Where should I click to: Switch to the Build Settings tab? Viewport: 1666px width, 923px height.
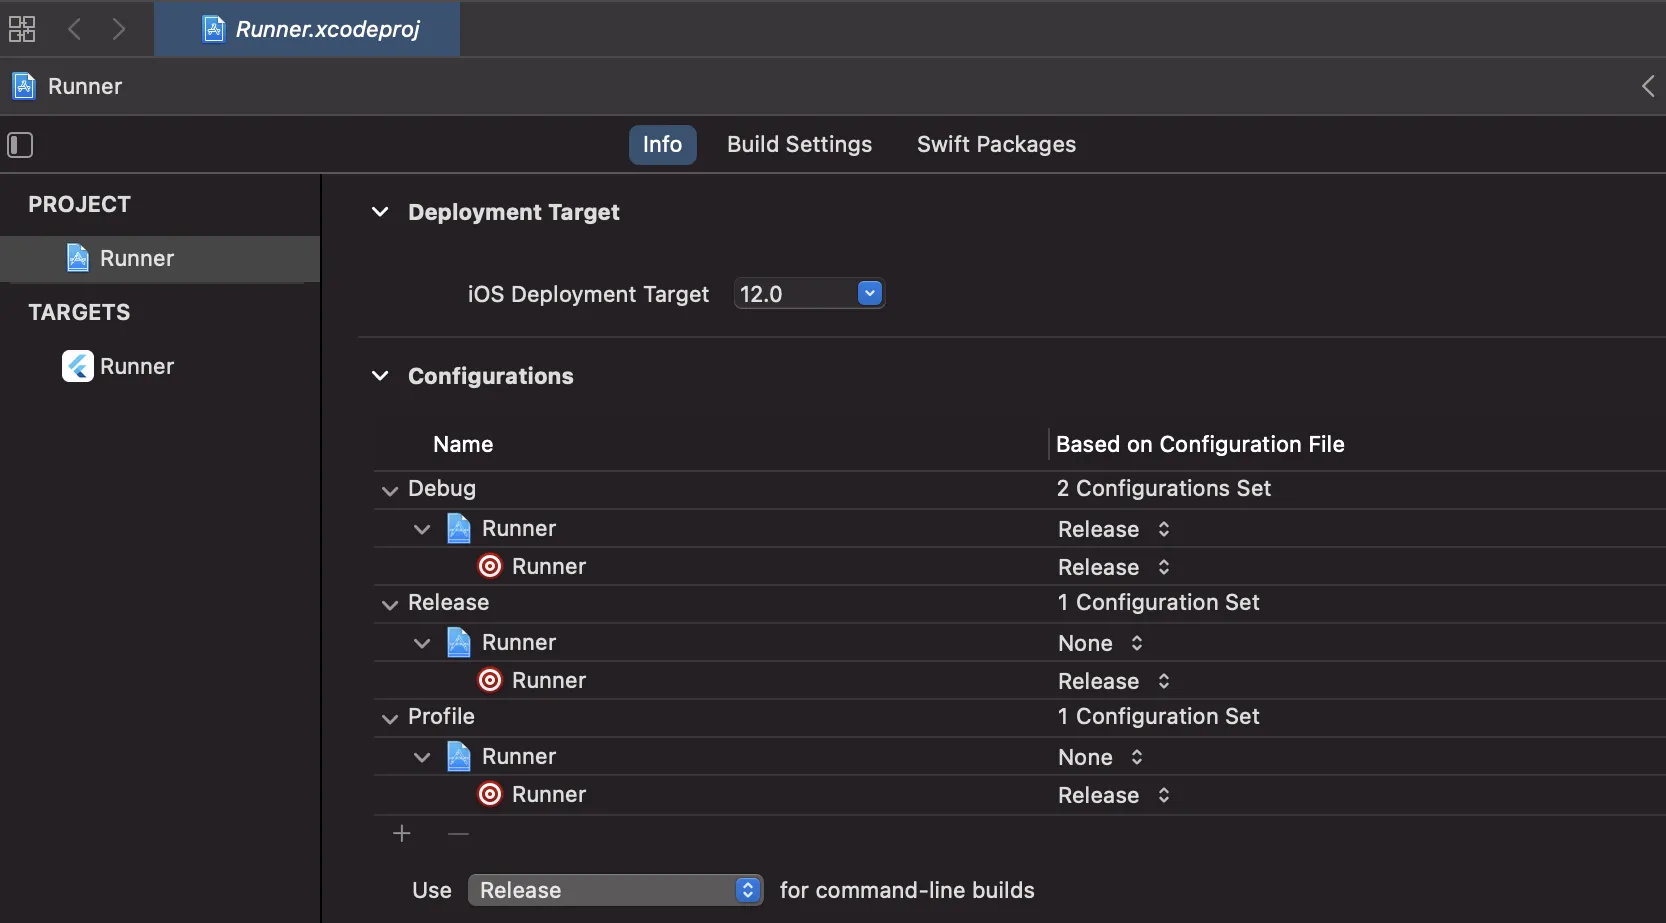tap(799, 145)
